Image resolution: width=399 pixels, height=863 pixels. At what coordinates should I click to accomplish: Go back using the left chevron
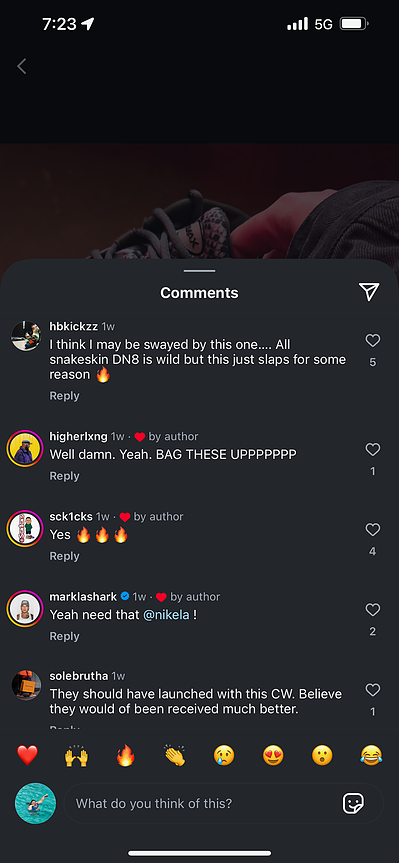point(21,67)
